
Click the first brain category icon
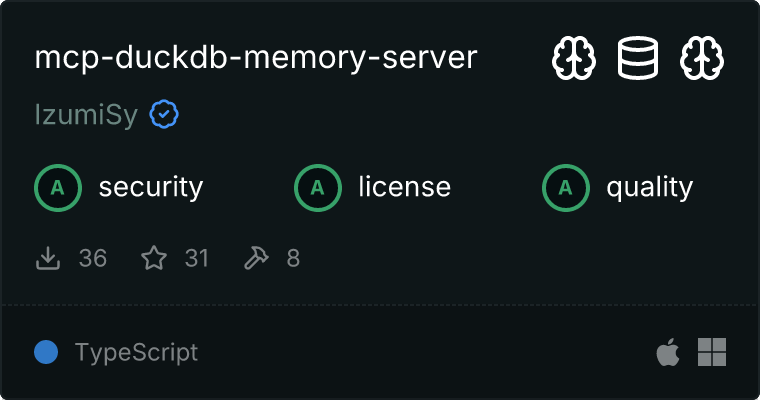click(x=574, y=58)
